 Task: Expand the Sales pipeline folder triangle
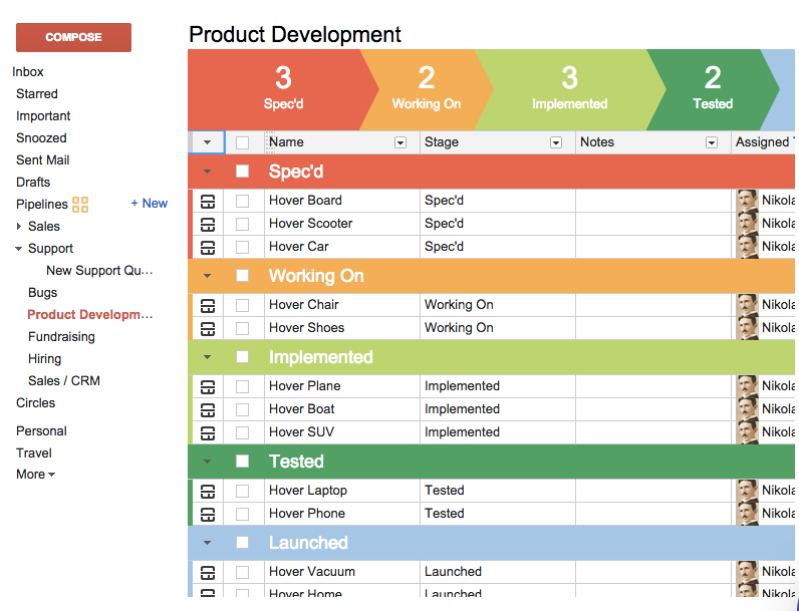click(19, 227)
